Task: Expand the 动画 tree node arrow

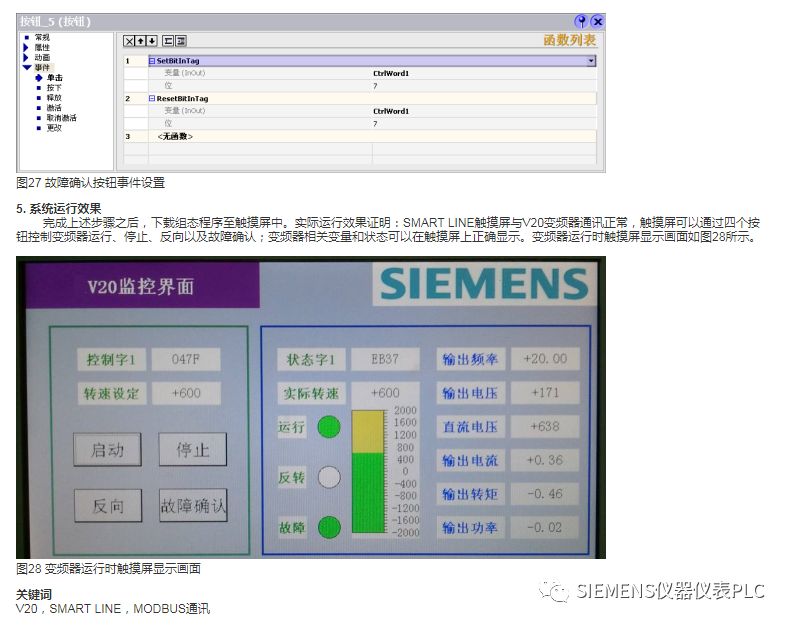Action: 26,57
